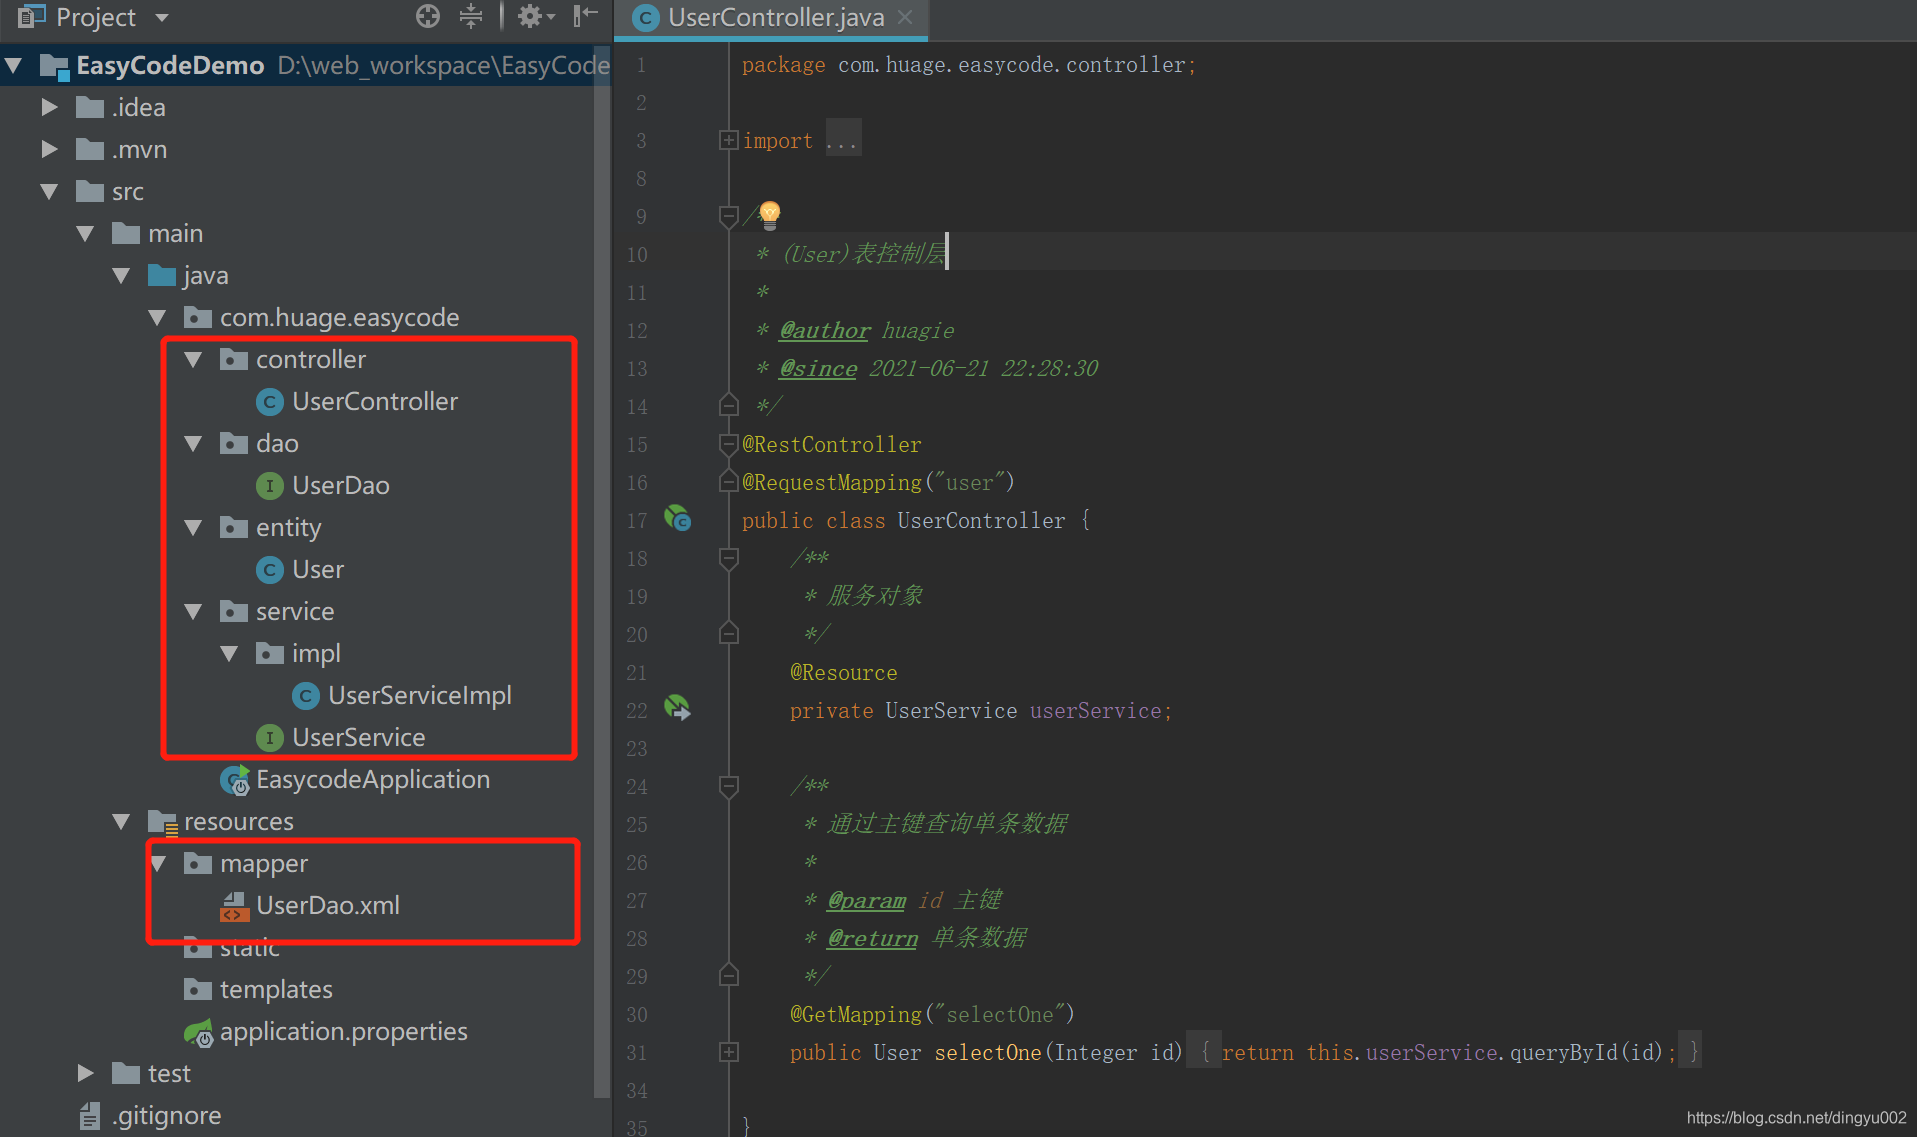Click the collapse all icon in Project toolbar

470,16
